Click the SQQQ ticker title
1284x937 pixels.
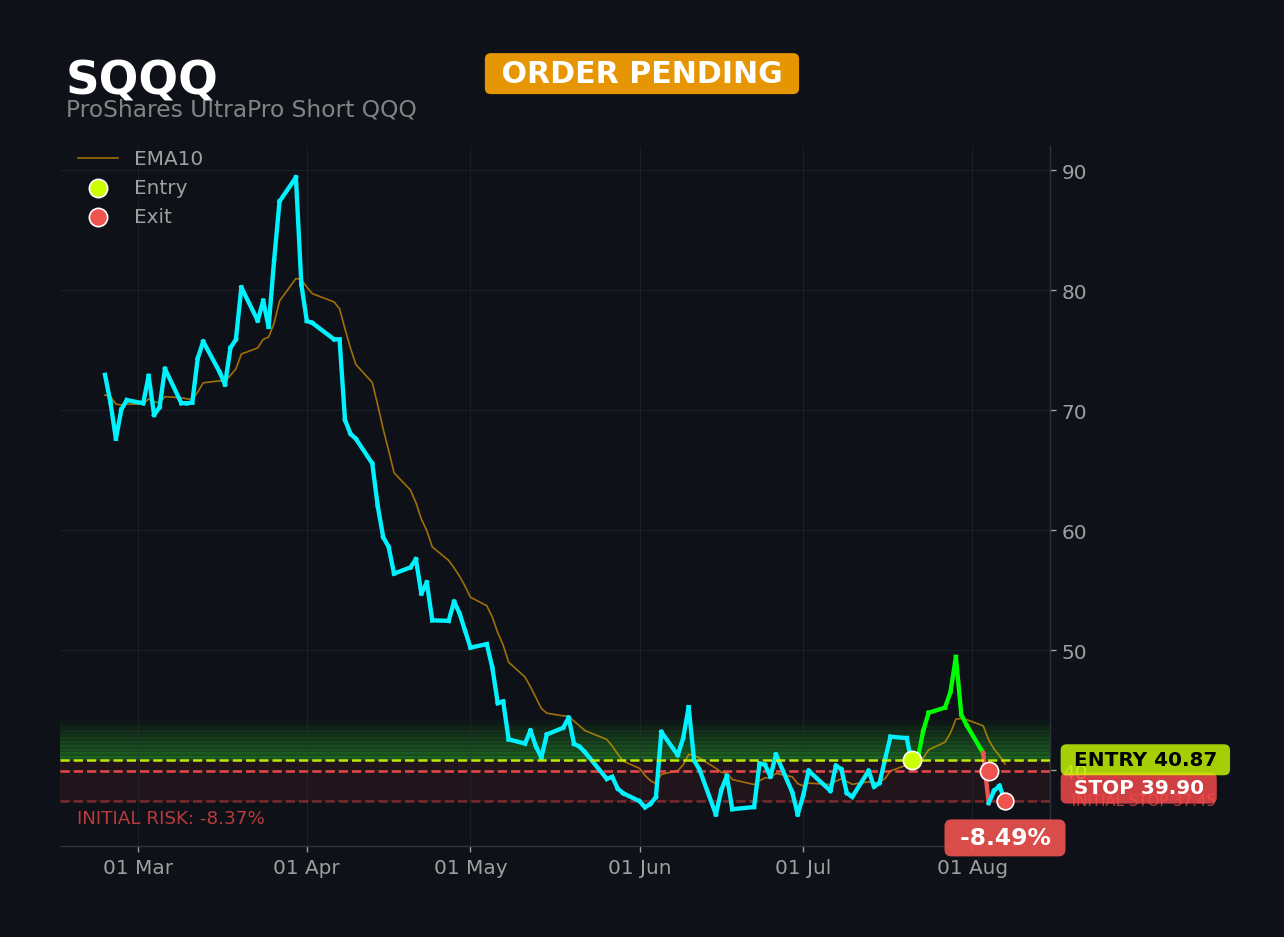tap(142, 79)
